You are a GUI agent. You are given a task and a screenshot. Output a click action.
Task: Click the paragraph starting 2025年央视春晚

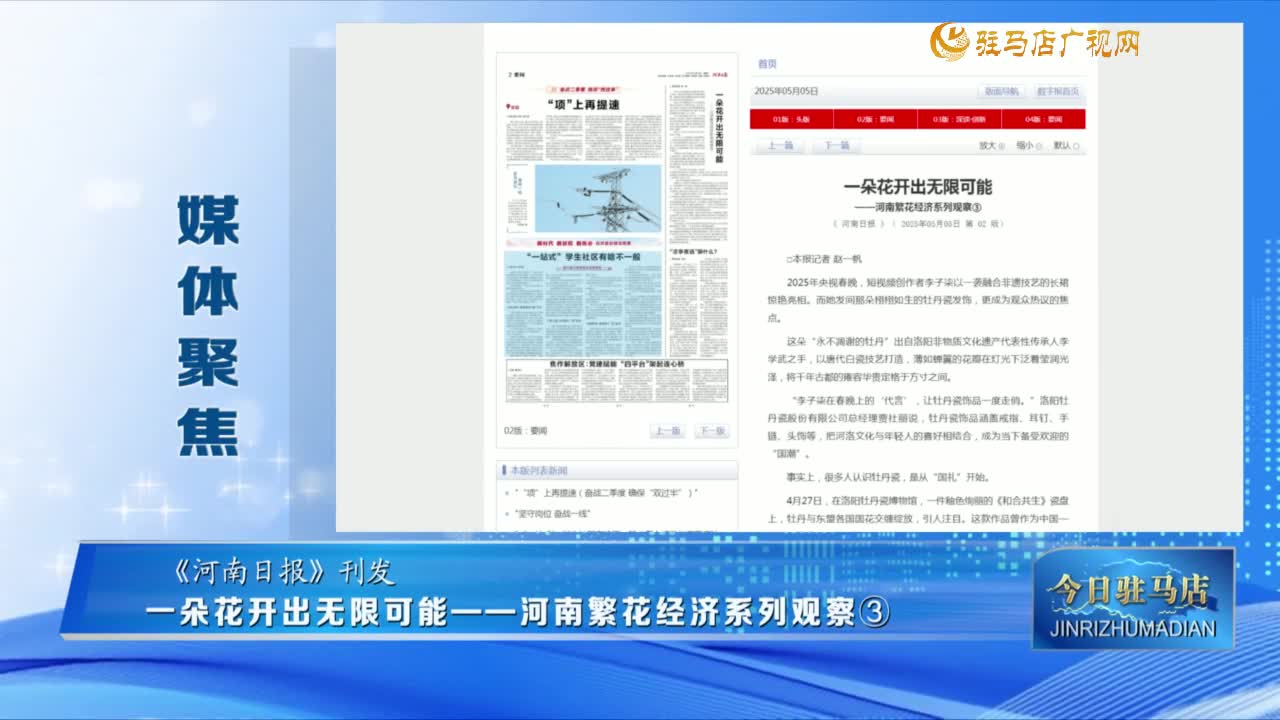pyautogui.click(x=918, y=300)
